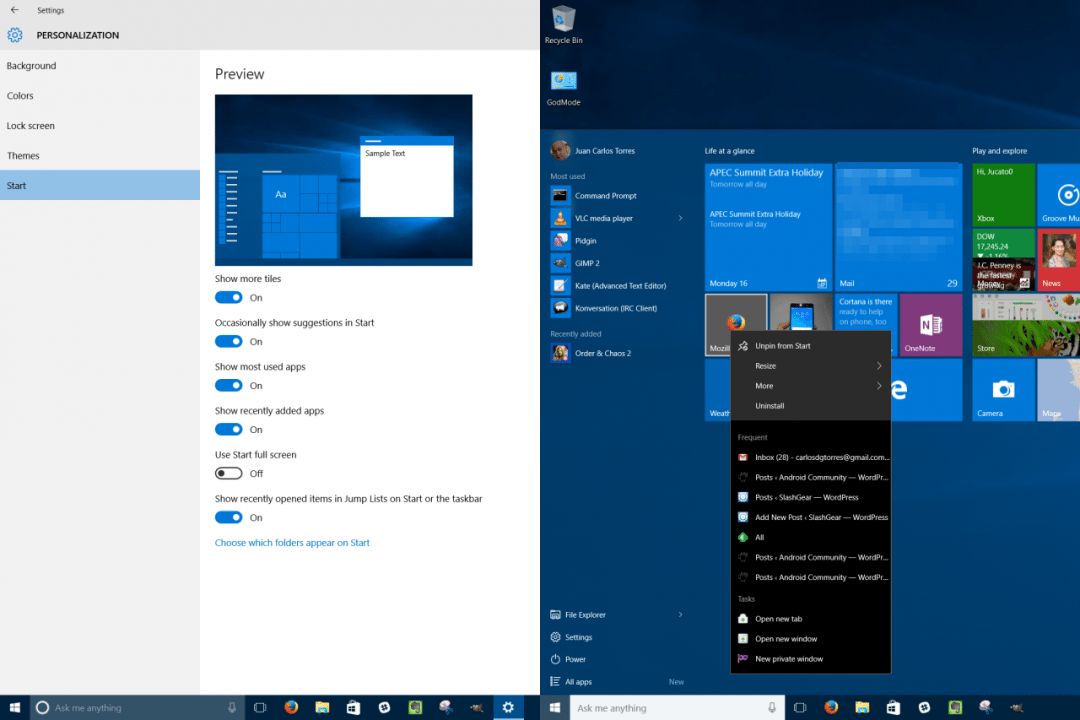The image size is (1080, 720).
Task: Click the Settings back arrow
Action: tap(14, 10)
